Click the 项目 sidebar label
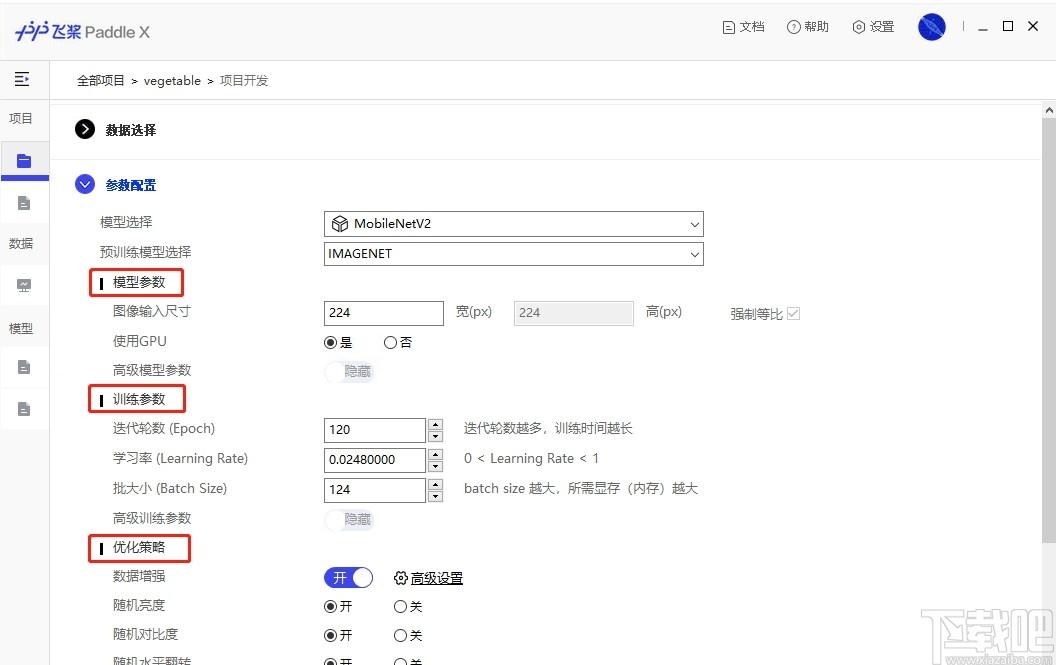This screenshot has width=1056, height=665. 20,119
